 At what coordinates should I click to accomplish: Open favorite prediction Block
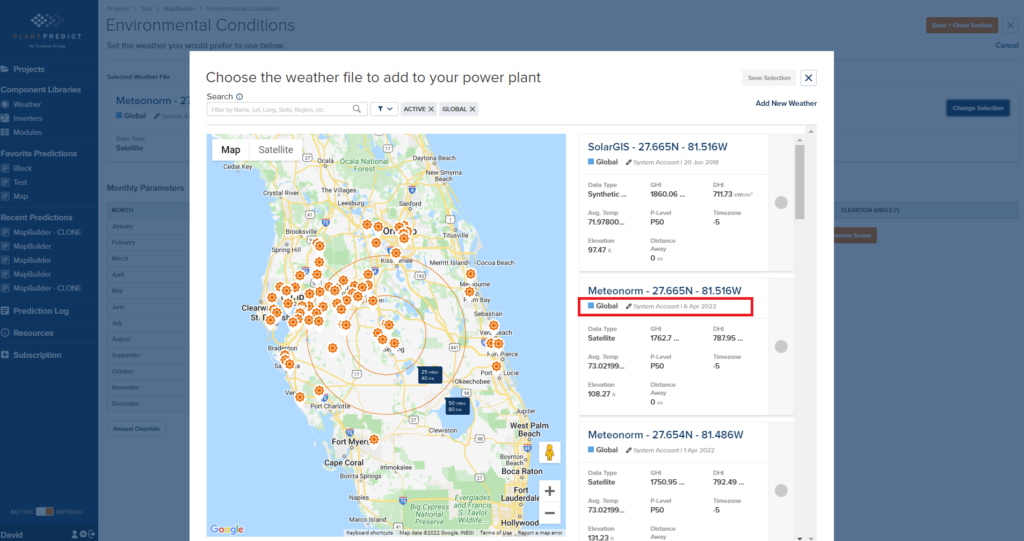coord(22,169)
